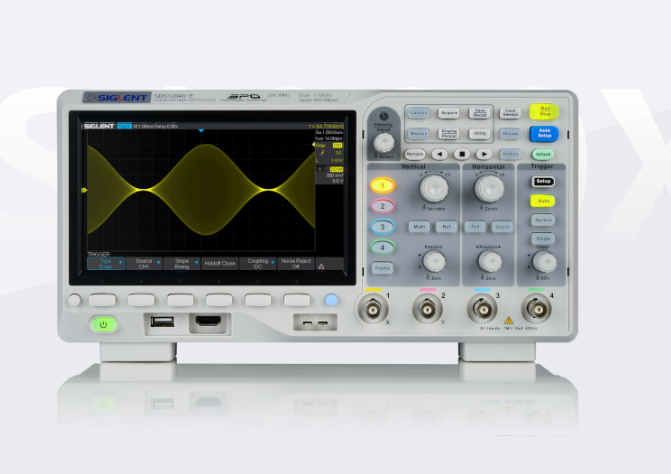This screenshot has width=671, height=474.
Task: Click the Horizontal Zoom timebase knob
Action: (489, 188)
